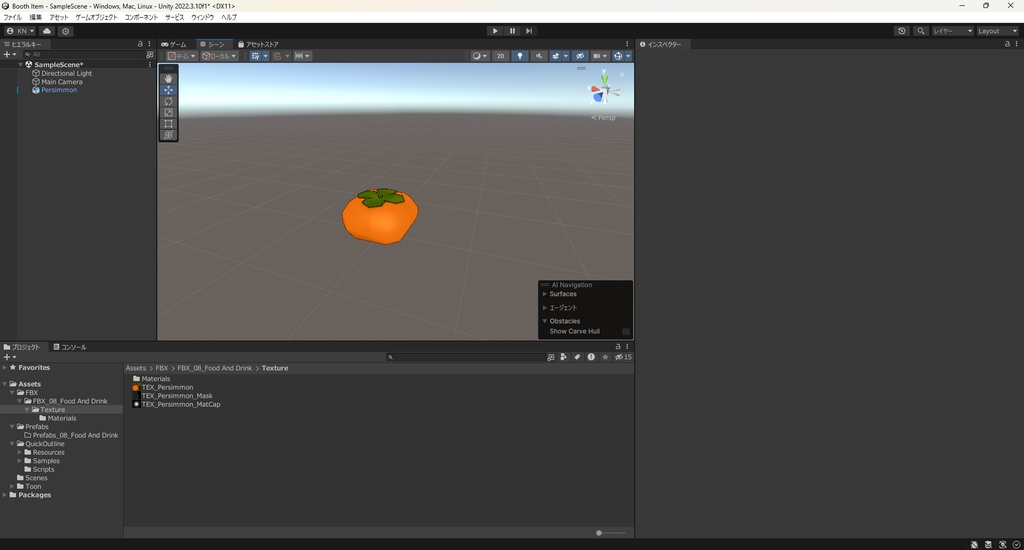This screenshot has height=550, width=1024.
Task: Toggle scene lighting bulb
Action: point(520,56)
